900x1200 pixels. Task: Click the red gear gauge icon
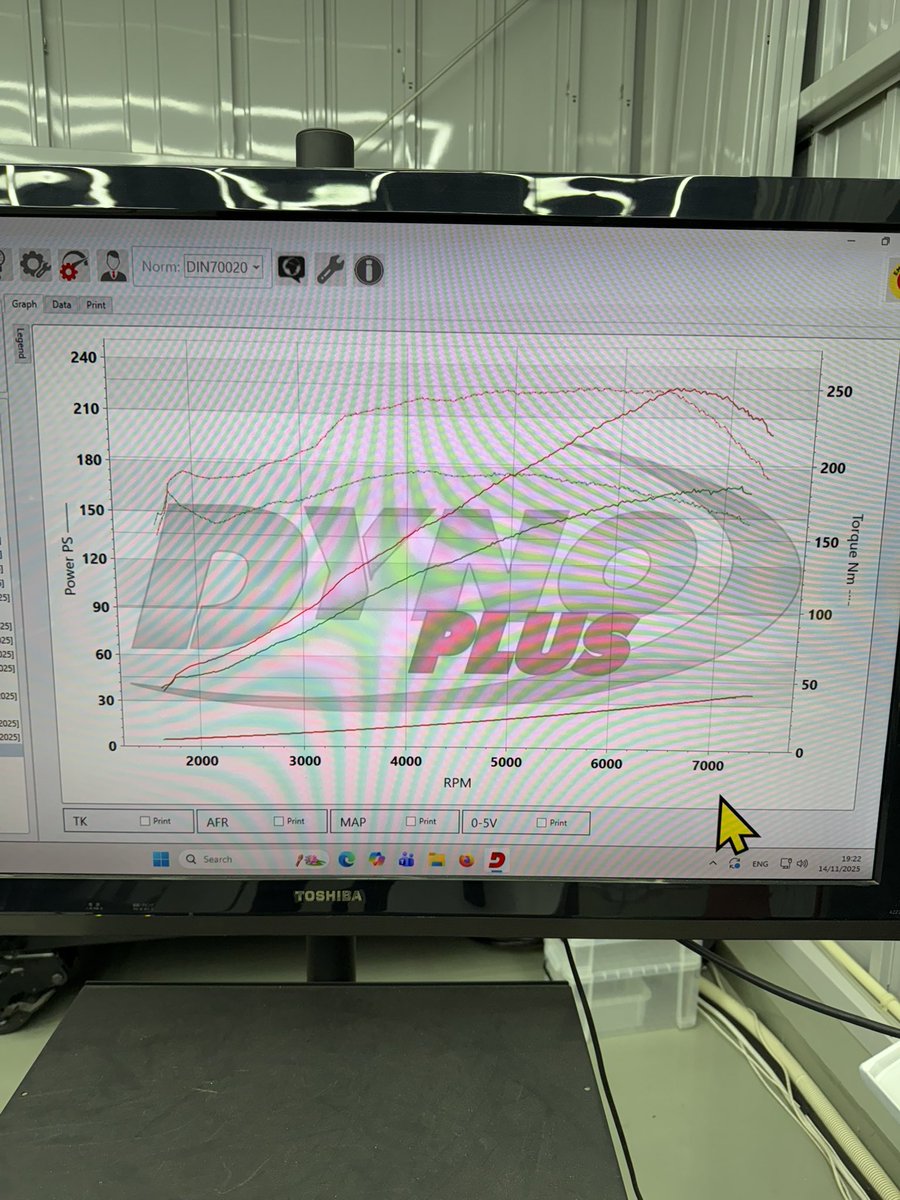coord(73,266)
